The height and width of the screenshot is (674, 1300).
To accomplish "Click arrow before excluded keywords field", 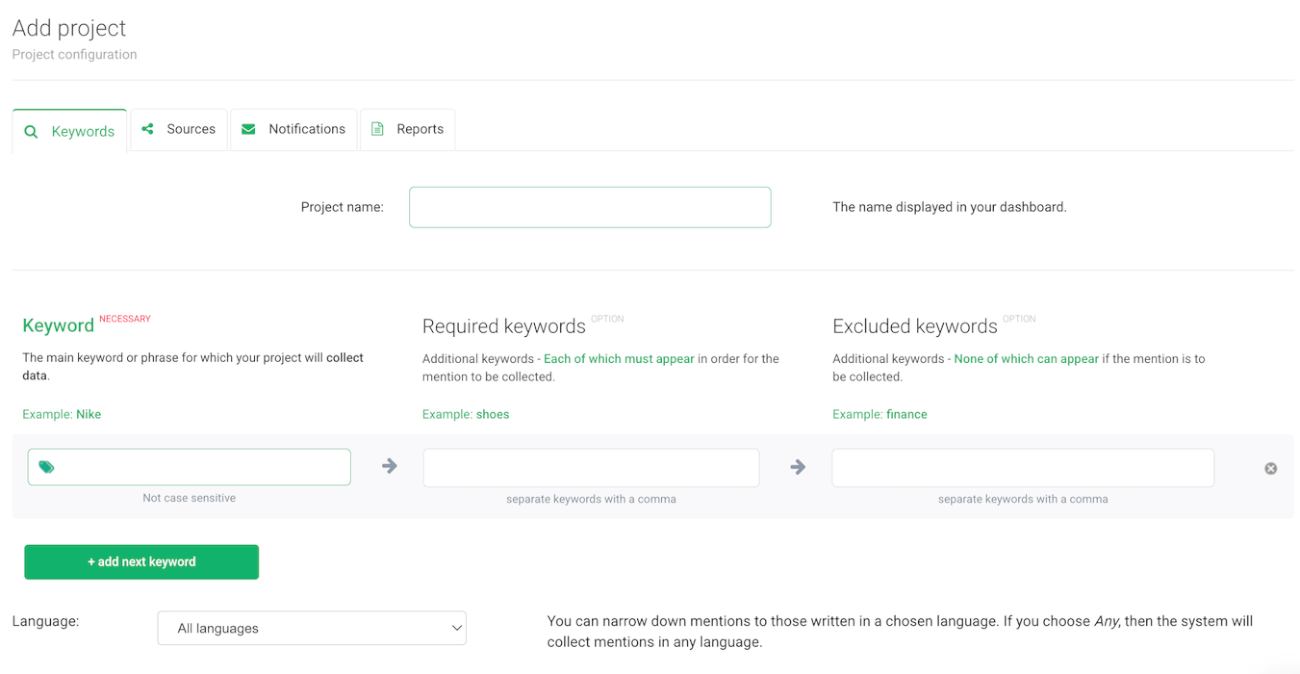I will 798,466.
